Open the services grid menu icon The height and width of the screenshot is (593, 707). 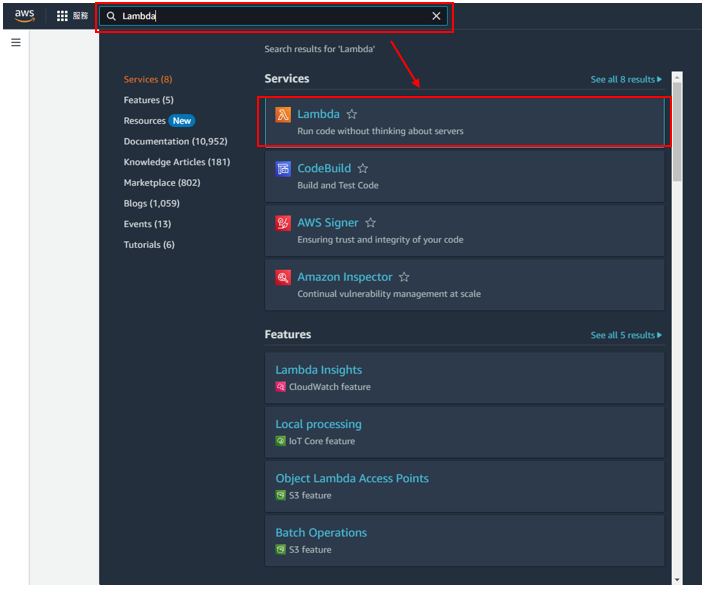62,16
